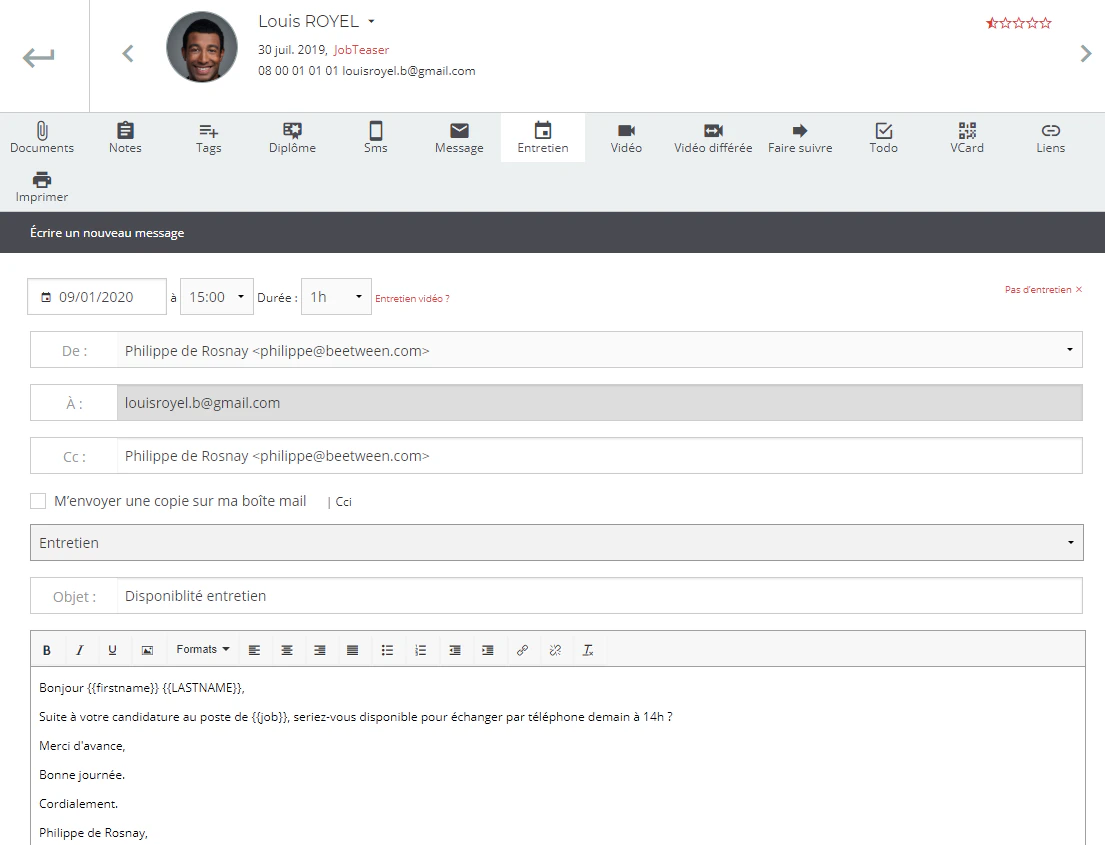Select the Entretien calendar tab
The width and height of the screenshot is (1105, 845).
[543, 137]
